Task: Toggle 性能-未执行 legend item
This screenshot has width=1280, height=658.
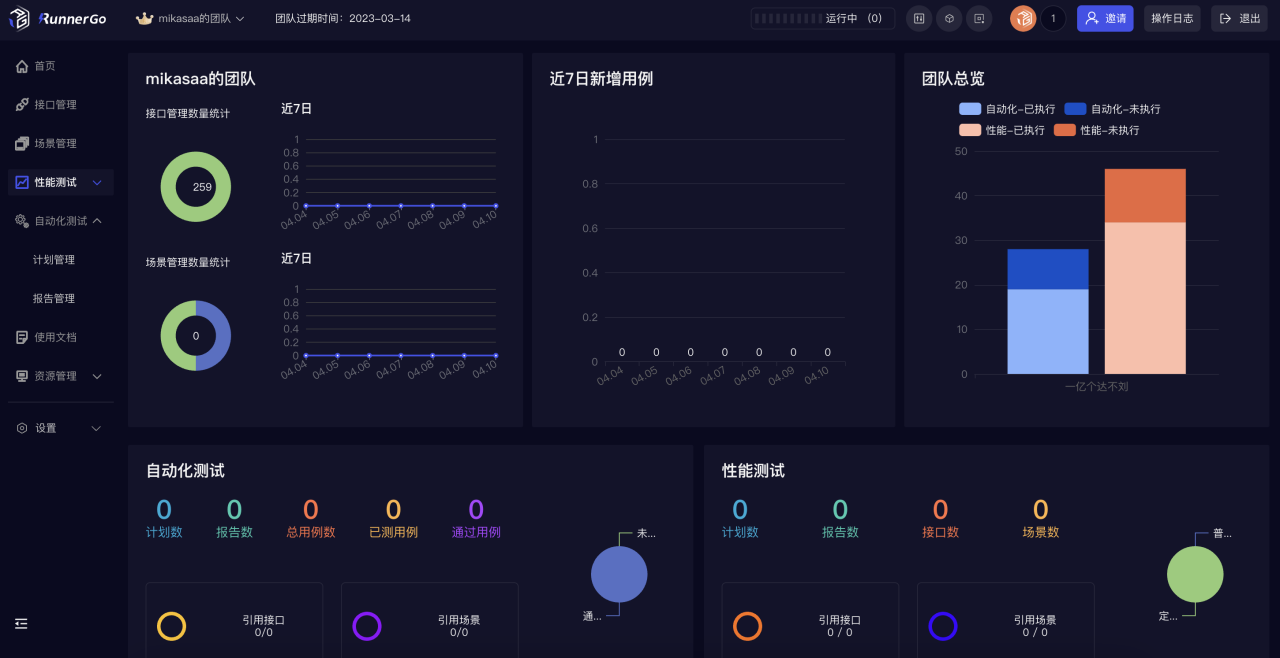Action: pos(1096,130)
